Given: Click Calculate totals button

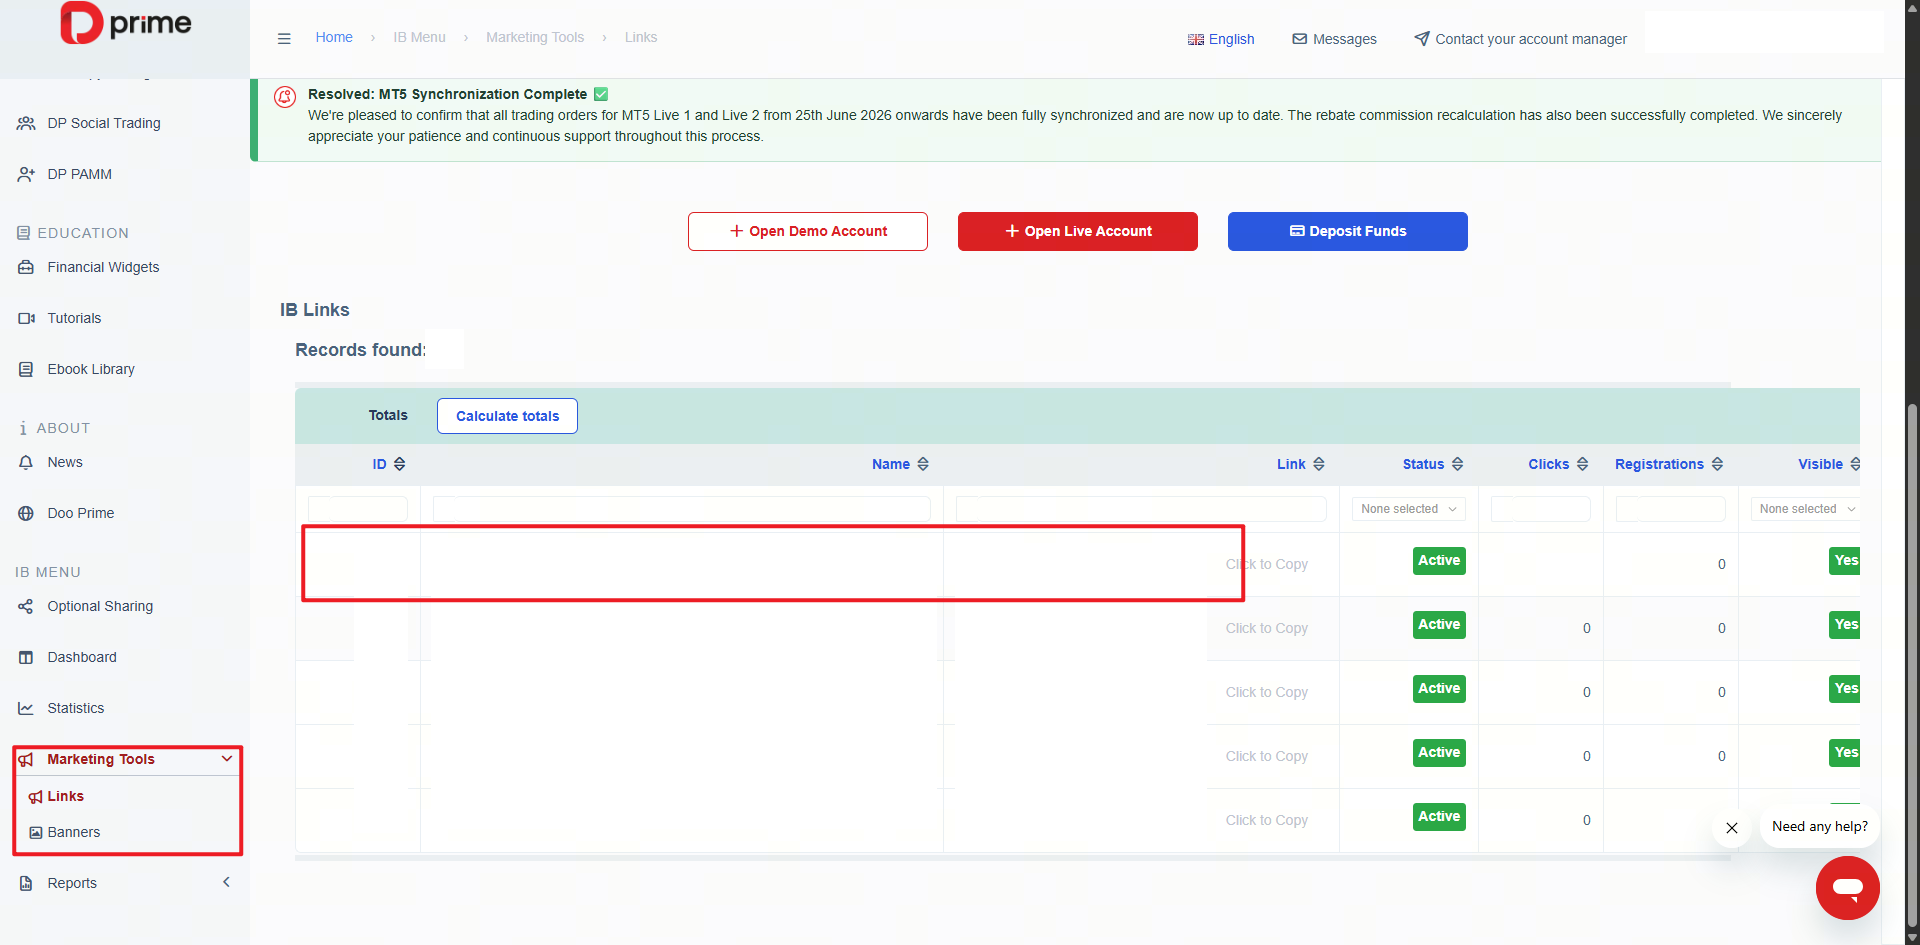Looking at the screenshot, I should [x=507, y=416].
